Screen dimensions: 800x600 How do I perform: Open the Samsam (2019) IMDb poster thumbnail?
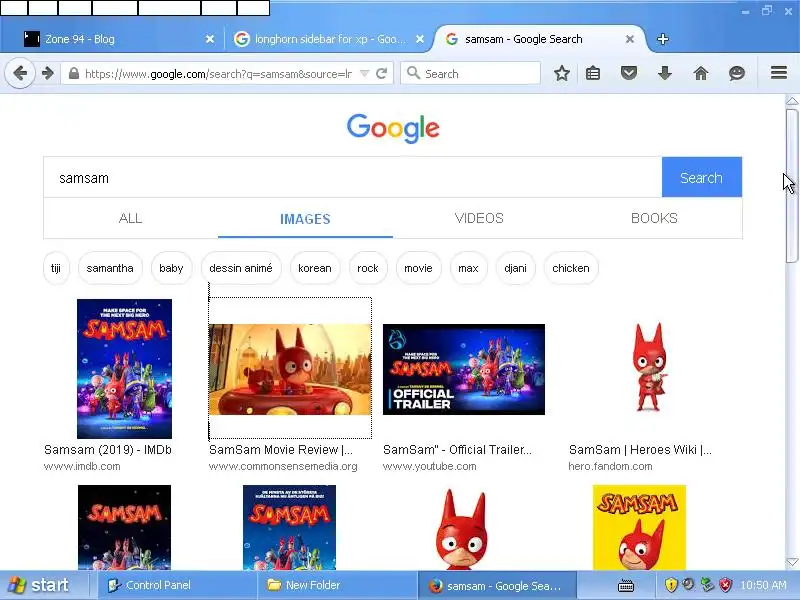[124, 369]
